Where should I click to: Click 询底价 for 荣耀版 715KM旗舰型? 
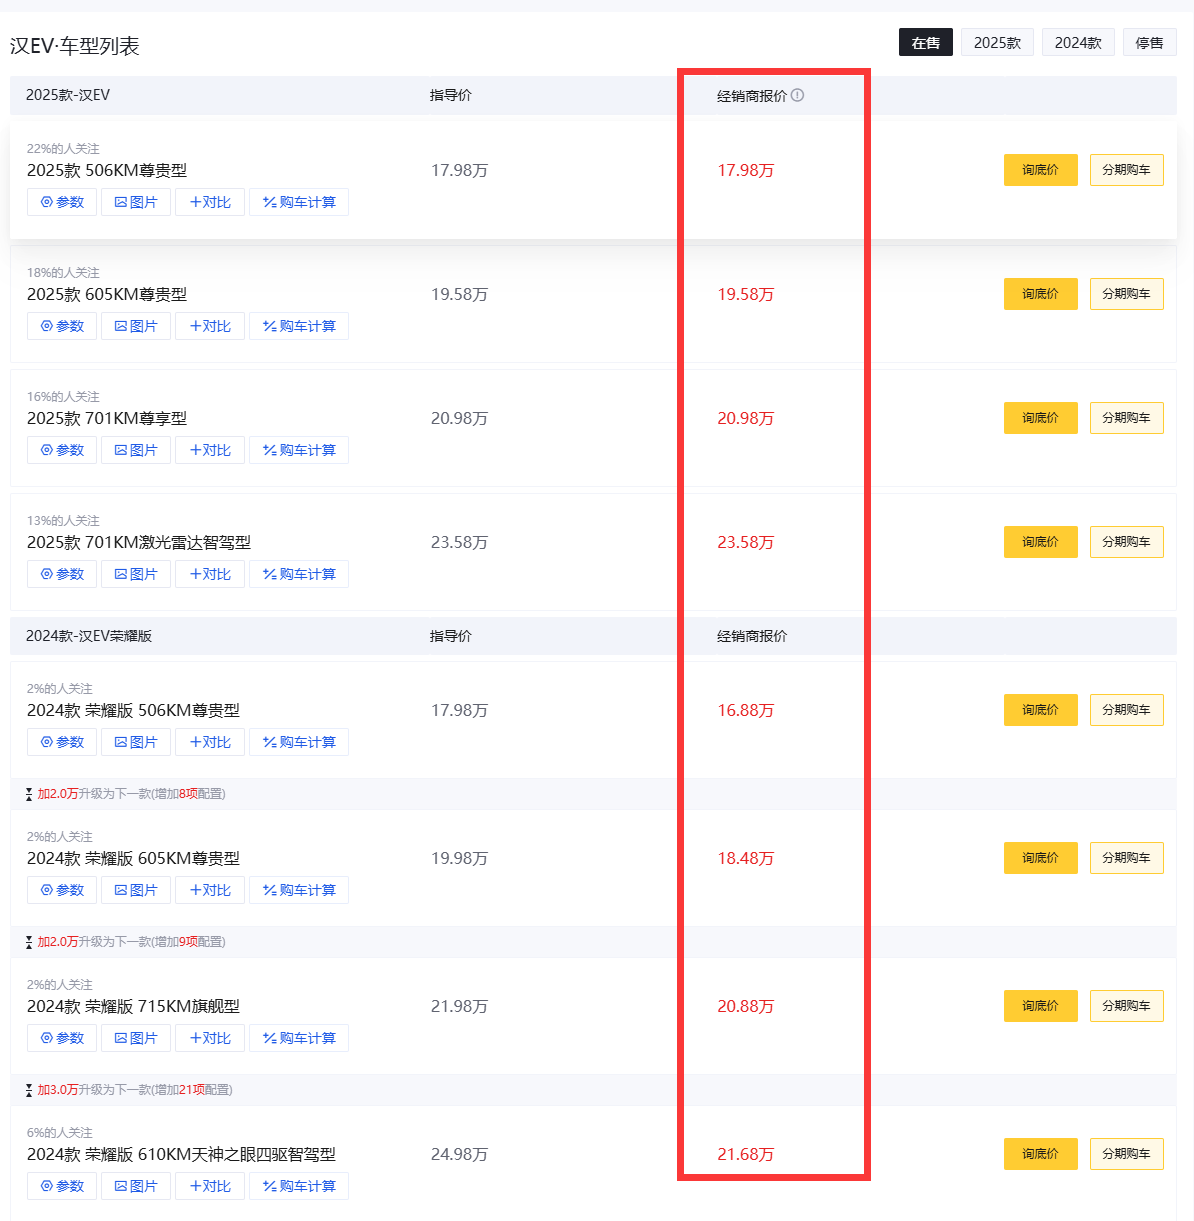pyautogui.click(x=1041, y=1006)
